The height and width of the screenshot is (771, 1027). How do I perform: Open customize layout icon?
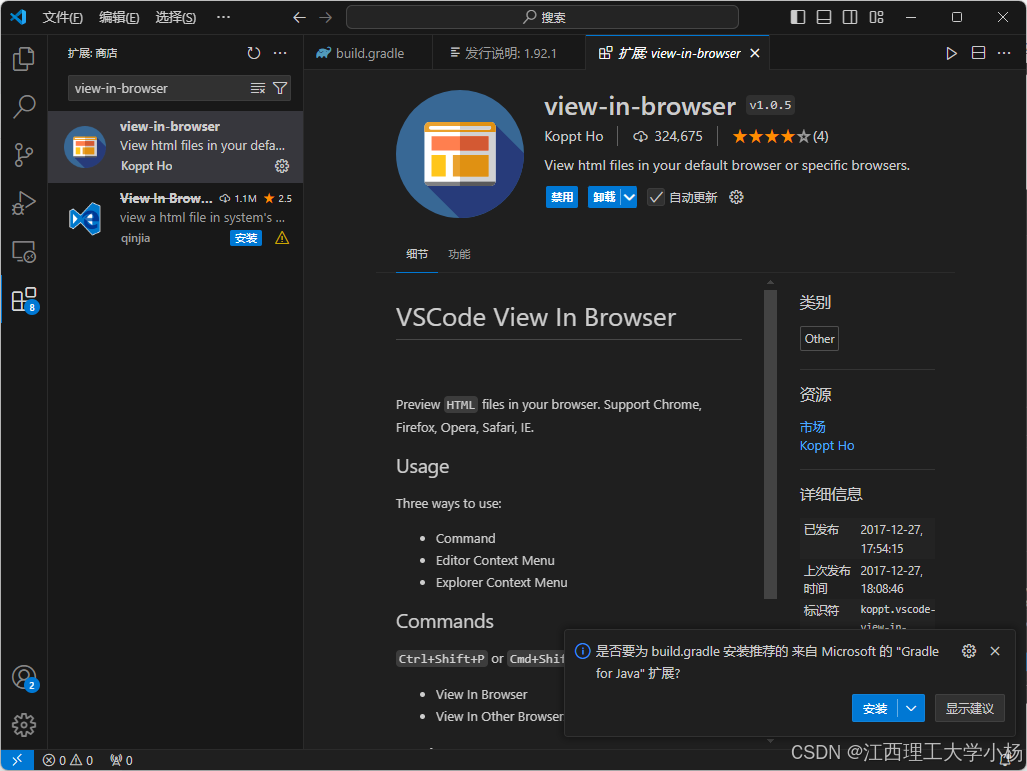click(876, 18)
